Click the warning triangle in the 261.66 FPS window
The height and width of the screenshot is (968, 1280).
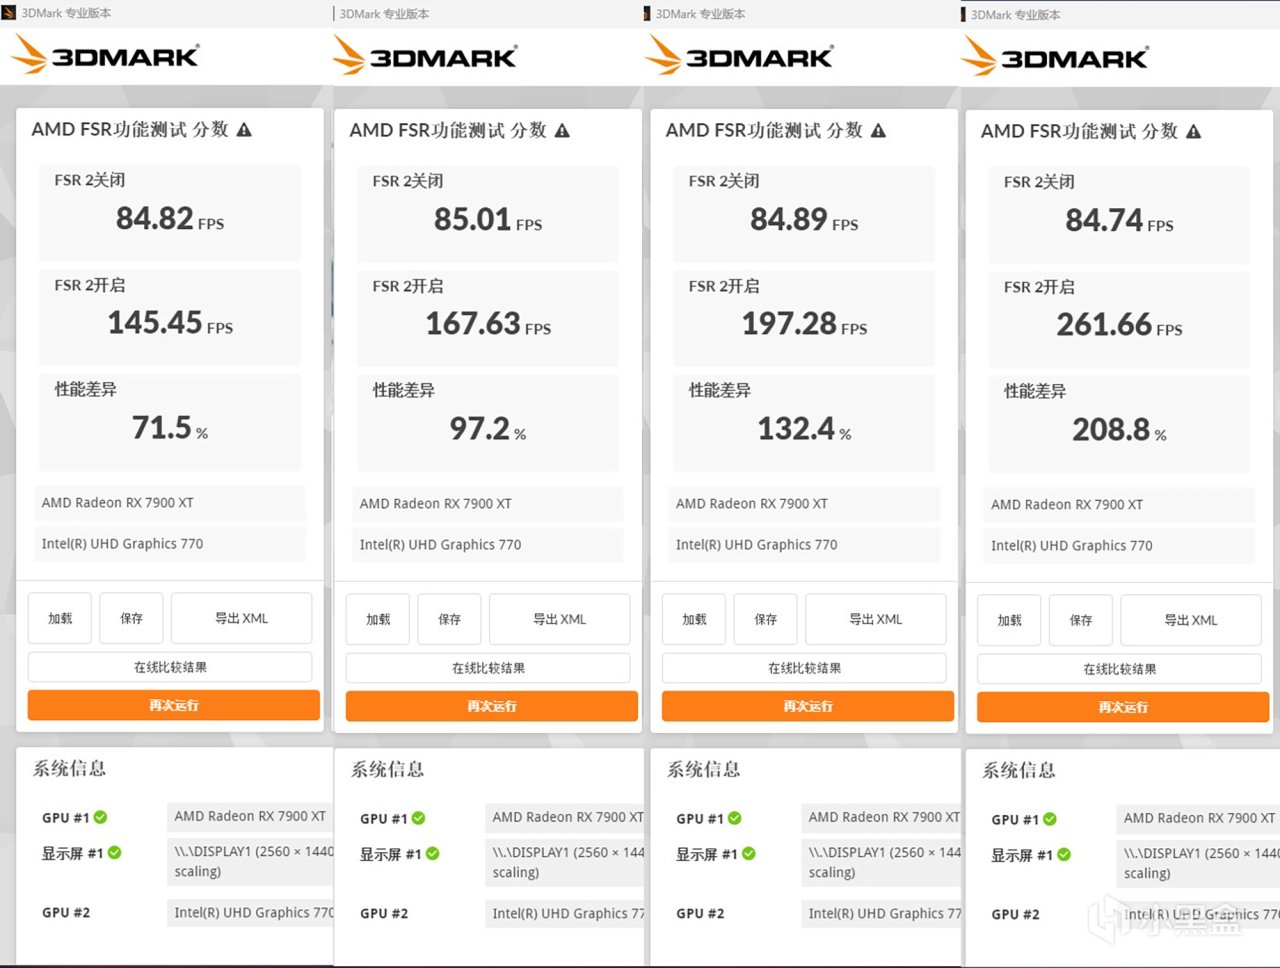pyautogui.click(x=1193, y=132)
